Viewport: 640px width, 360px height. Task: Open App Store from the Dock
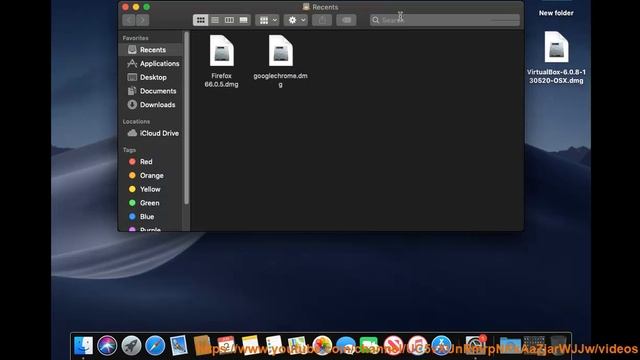click(441, 345)
